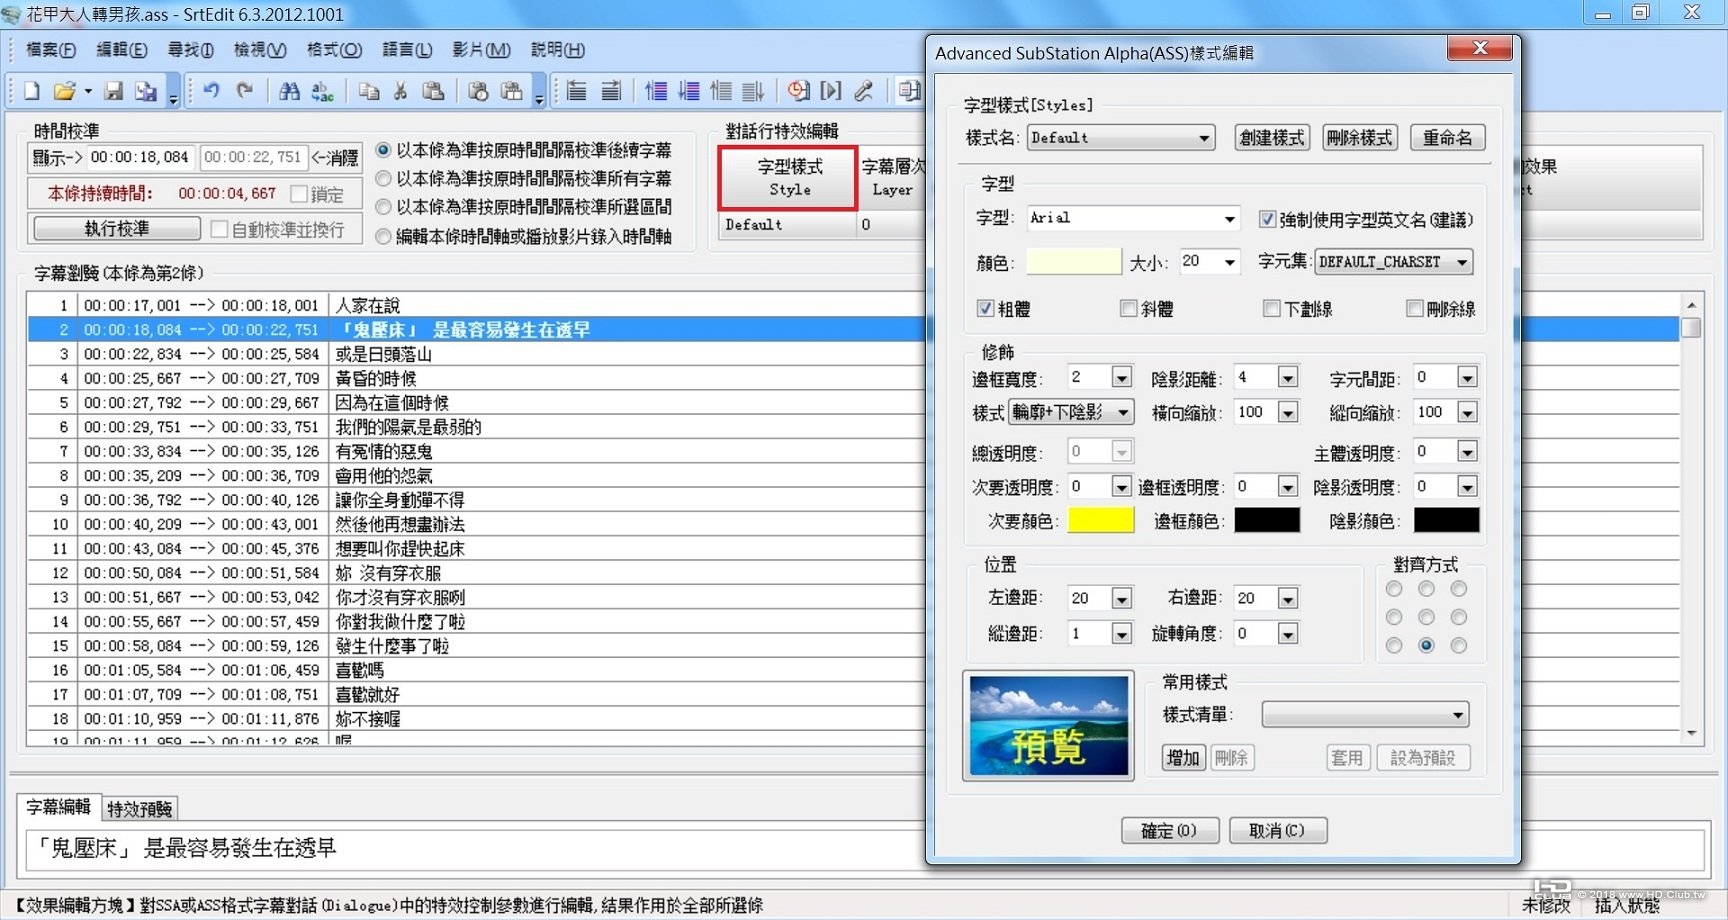Click the Redo arrow icon
This screenshot has height=920, width=1728.
[244, 91]
